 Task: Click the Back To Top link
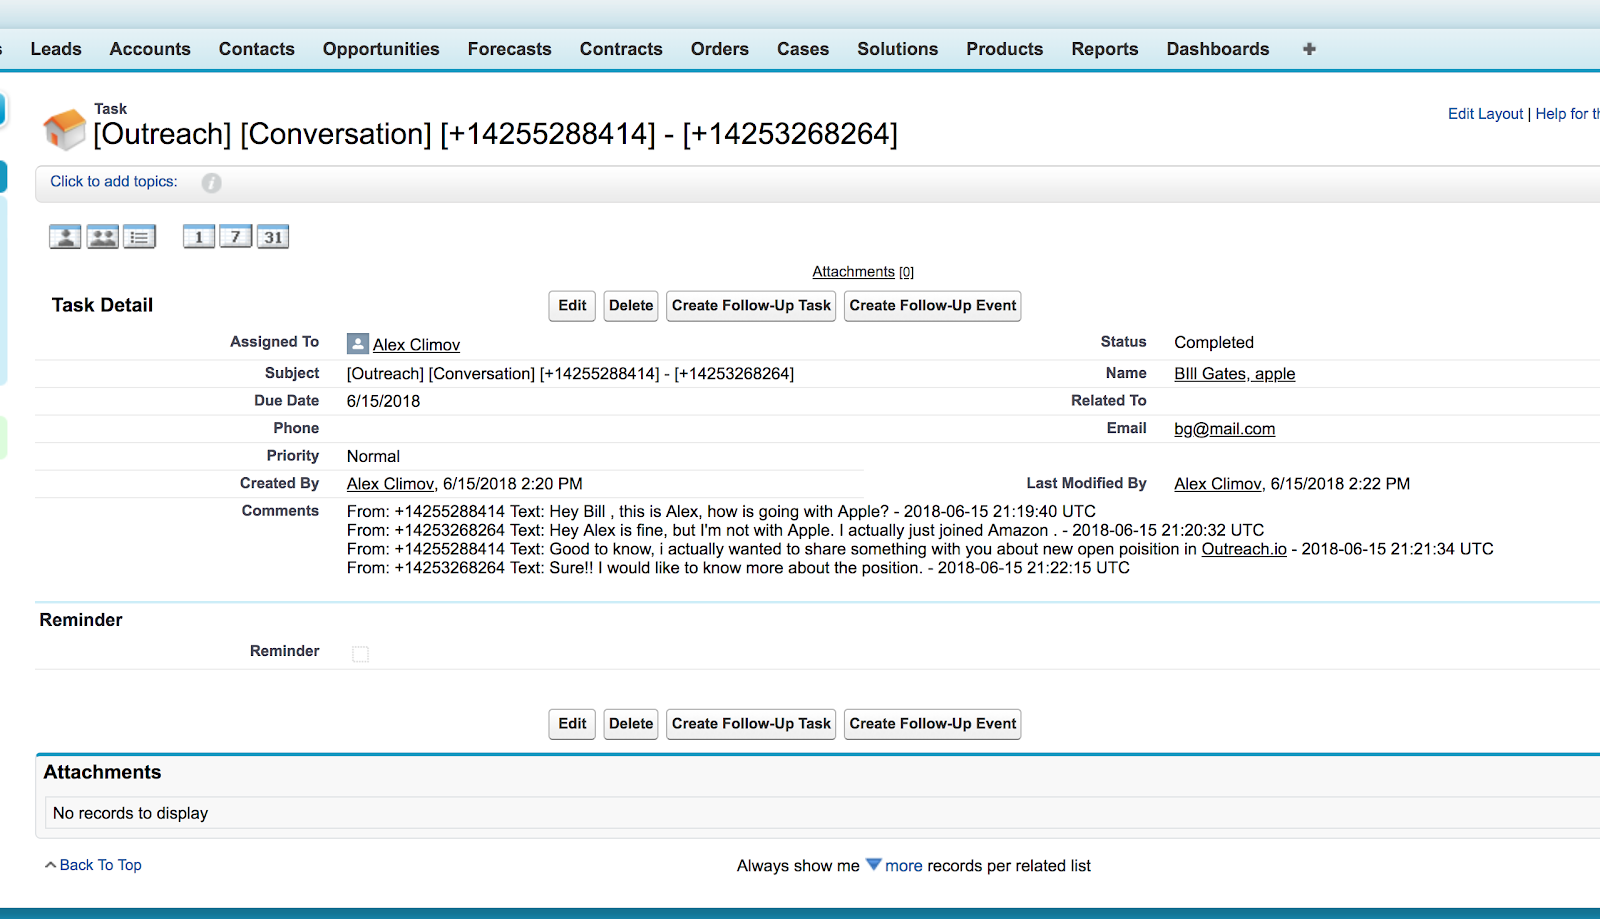click(100, 865)
